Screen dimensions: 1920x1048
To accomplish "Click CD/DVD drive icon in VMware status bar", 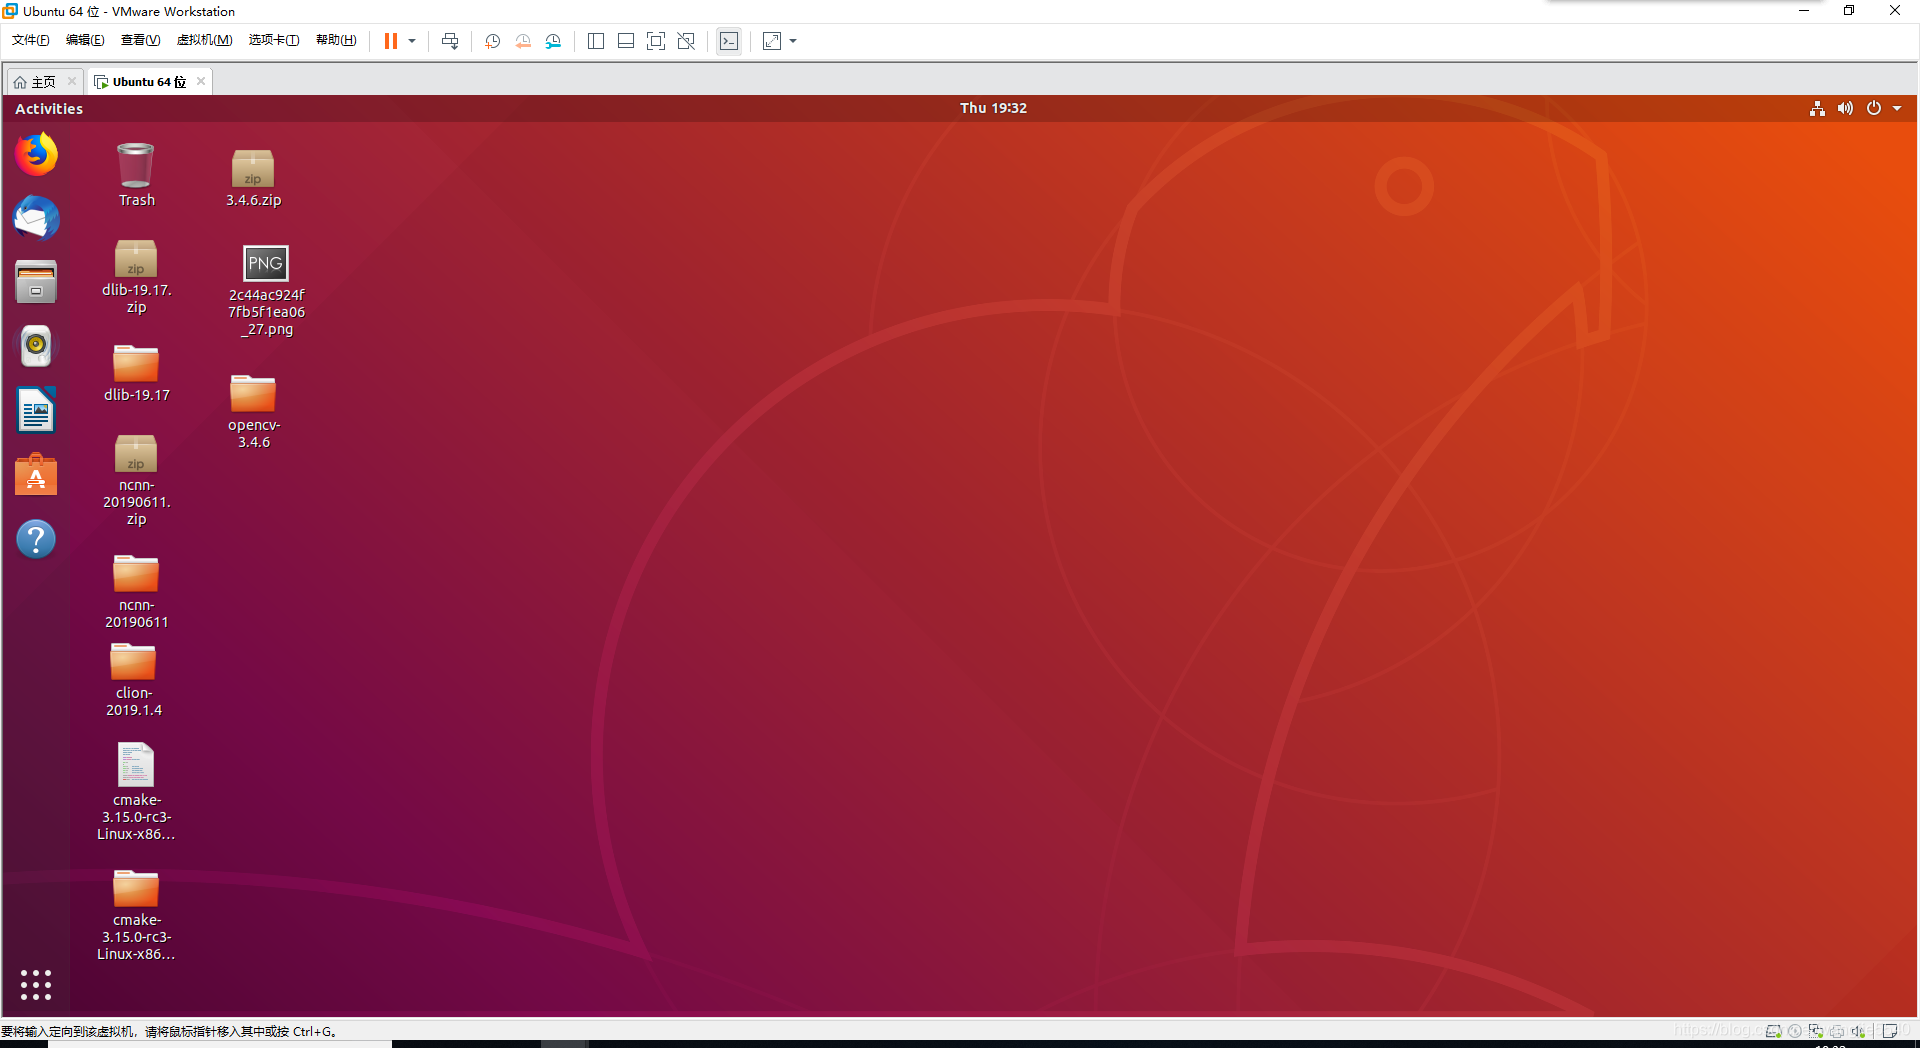I will point(1795,1030).
